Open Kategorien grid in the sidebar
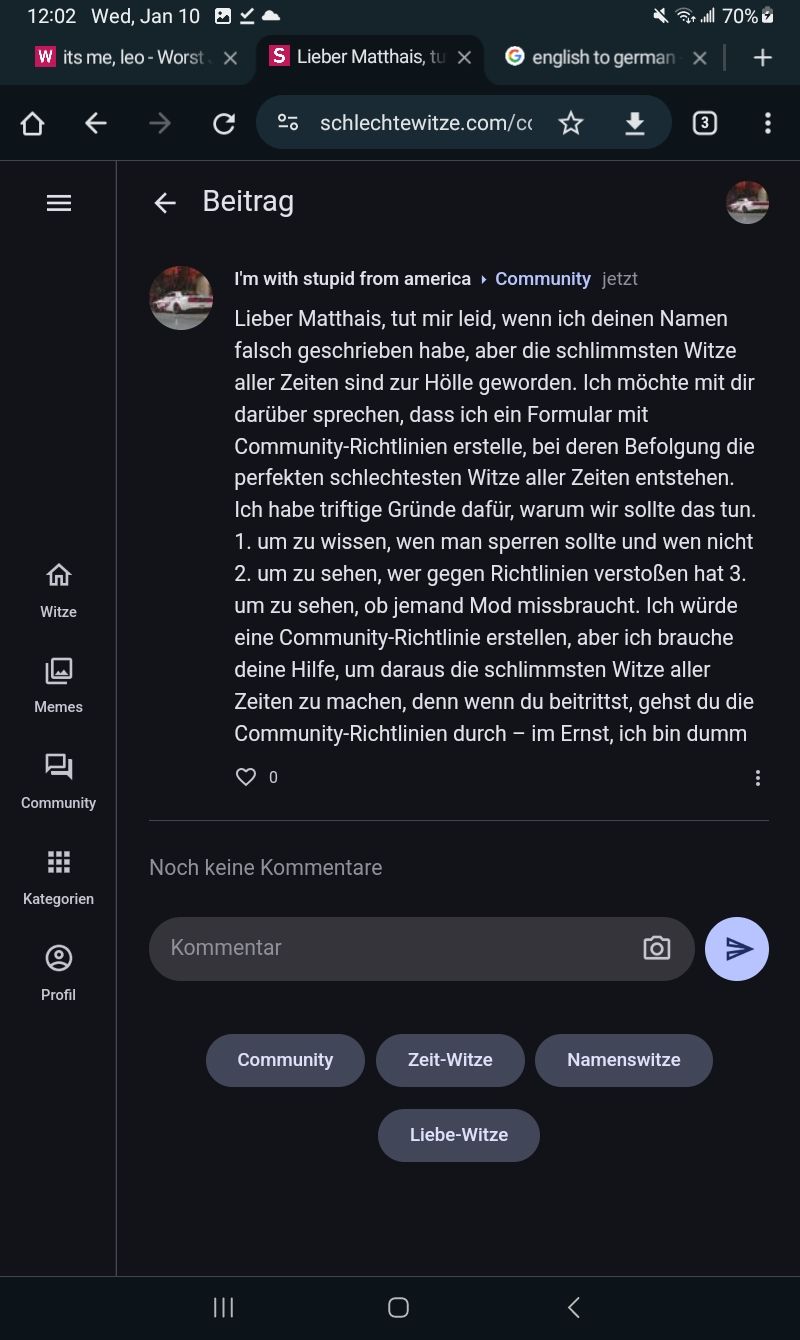This screenshot has height=1340, width=800. 59,877
